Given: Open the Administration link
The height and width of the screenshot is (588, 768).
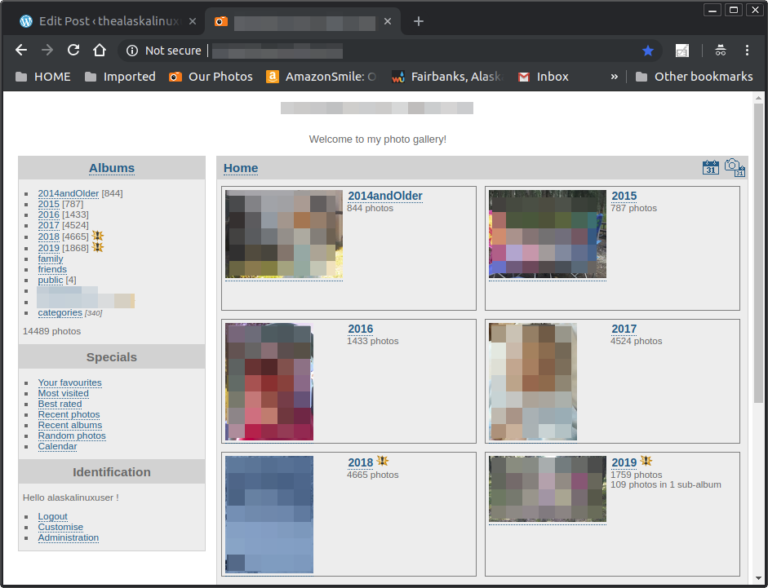Looking at the screenshot, I should (68, 538).
